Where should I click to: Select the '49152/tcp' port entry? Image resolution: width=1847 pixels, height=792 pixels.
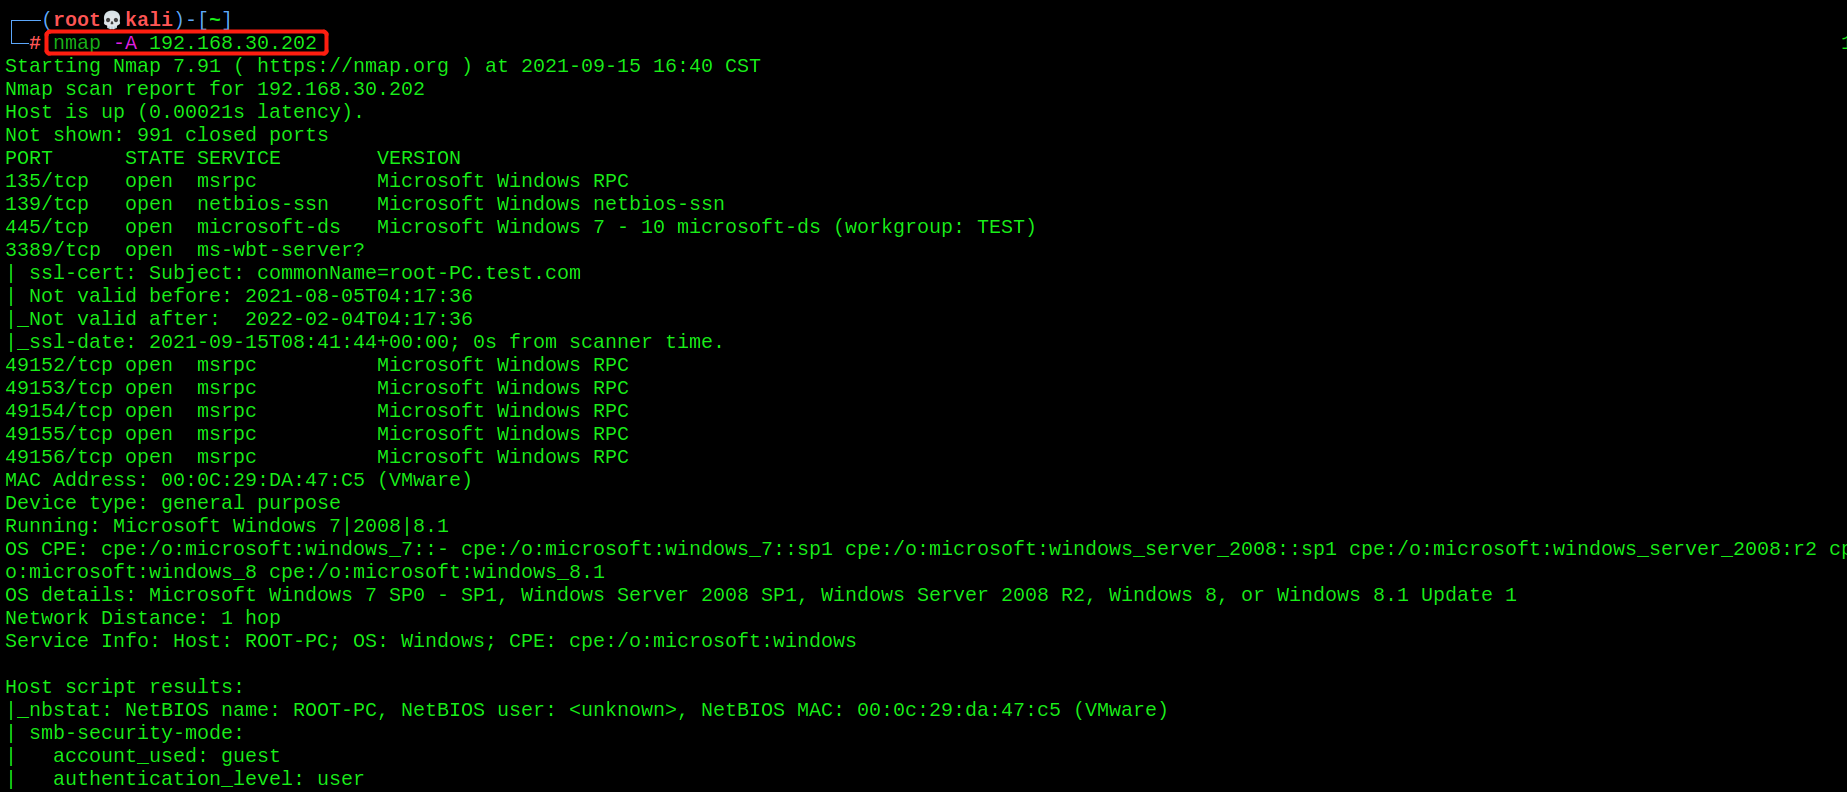(59, 365)
